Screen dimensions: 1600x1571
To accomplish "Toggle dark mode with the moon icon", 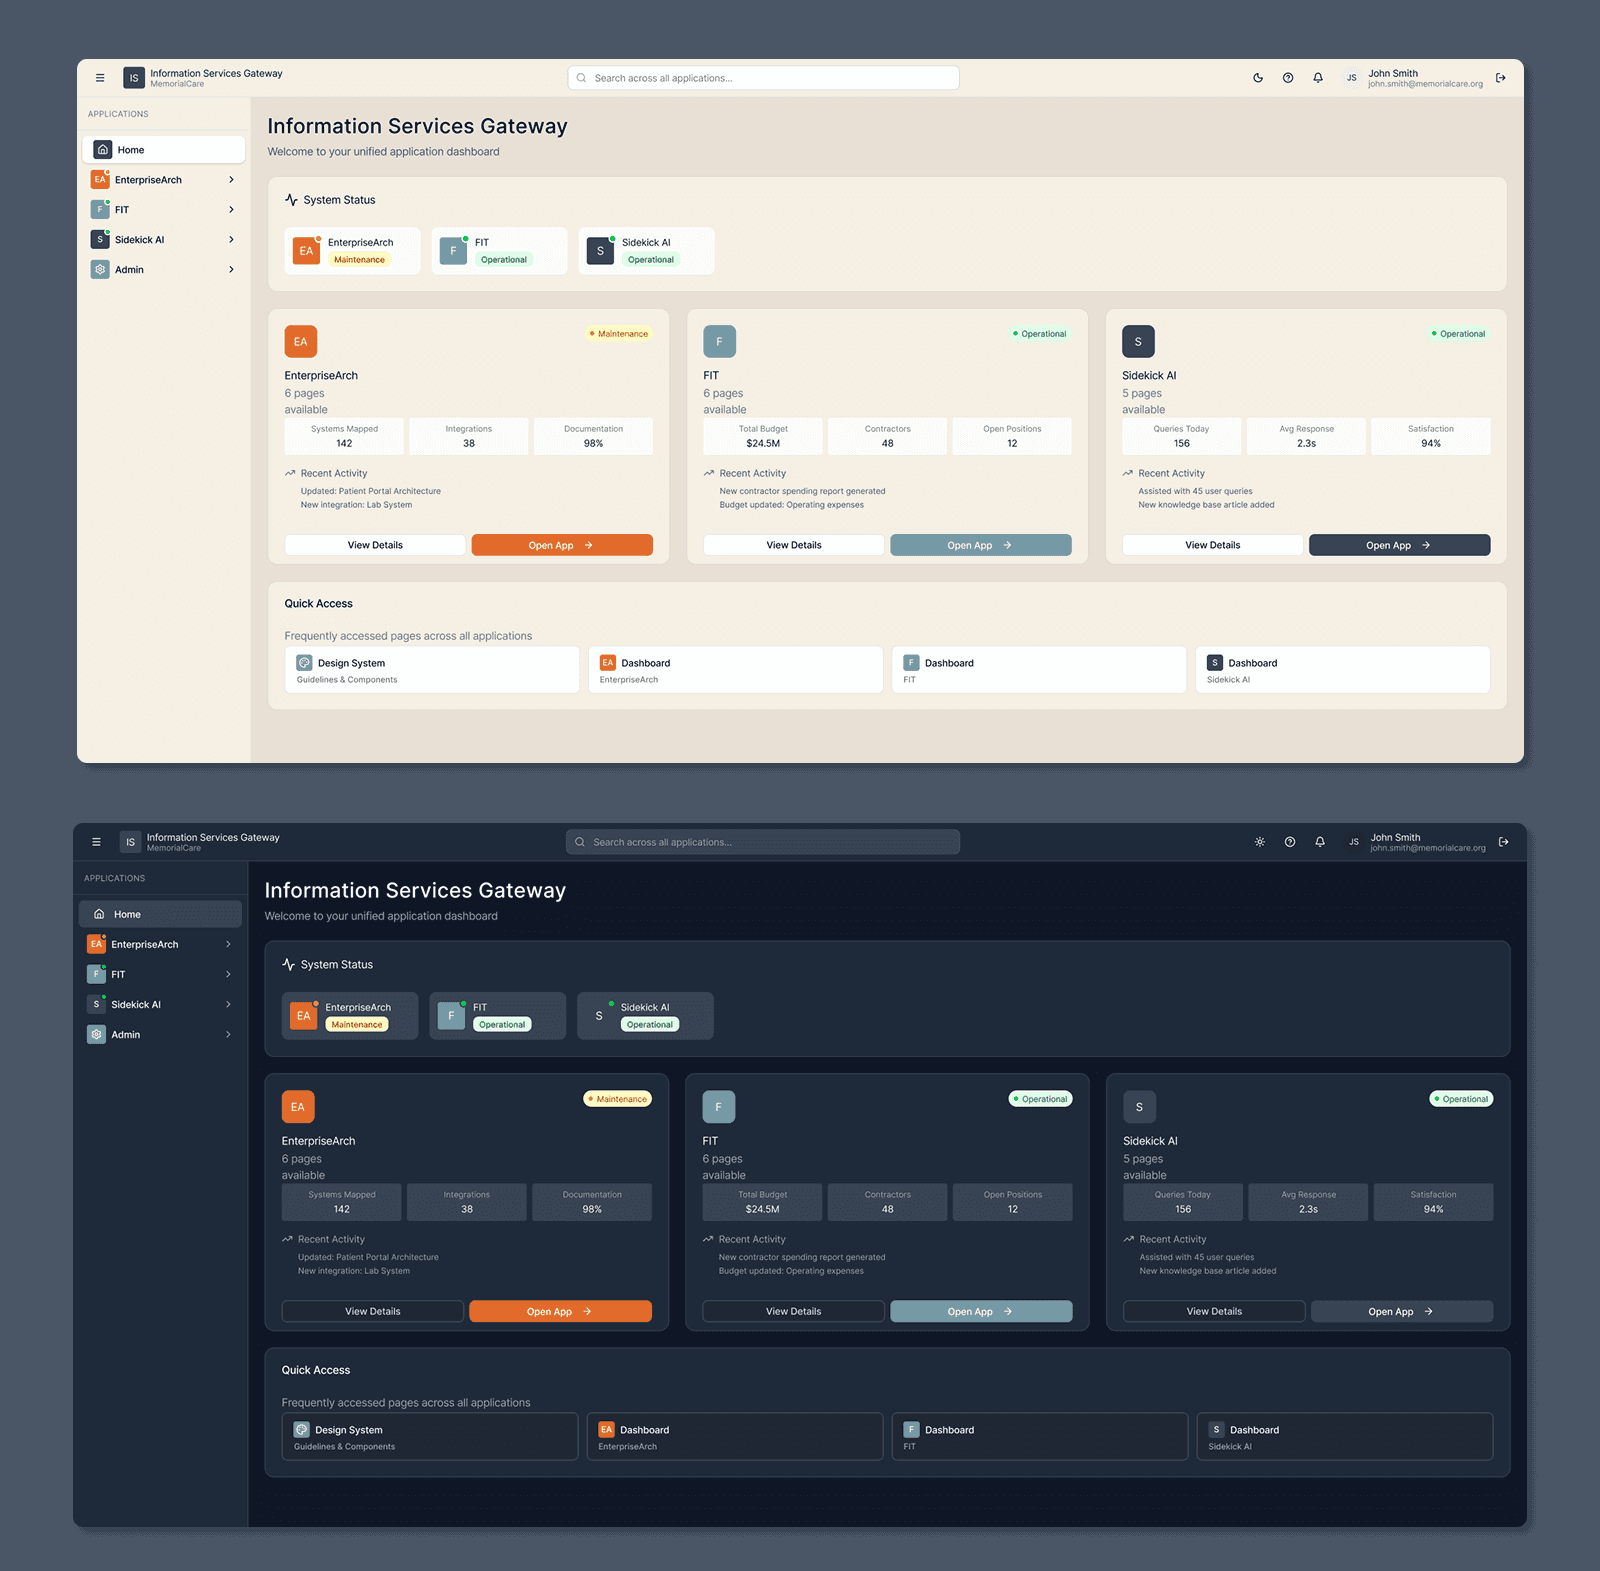I will [1257, 77].
